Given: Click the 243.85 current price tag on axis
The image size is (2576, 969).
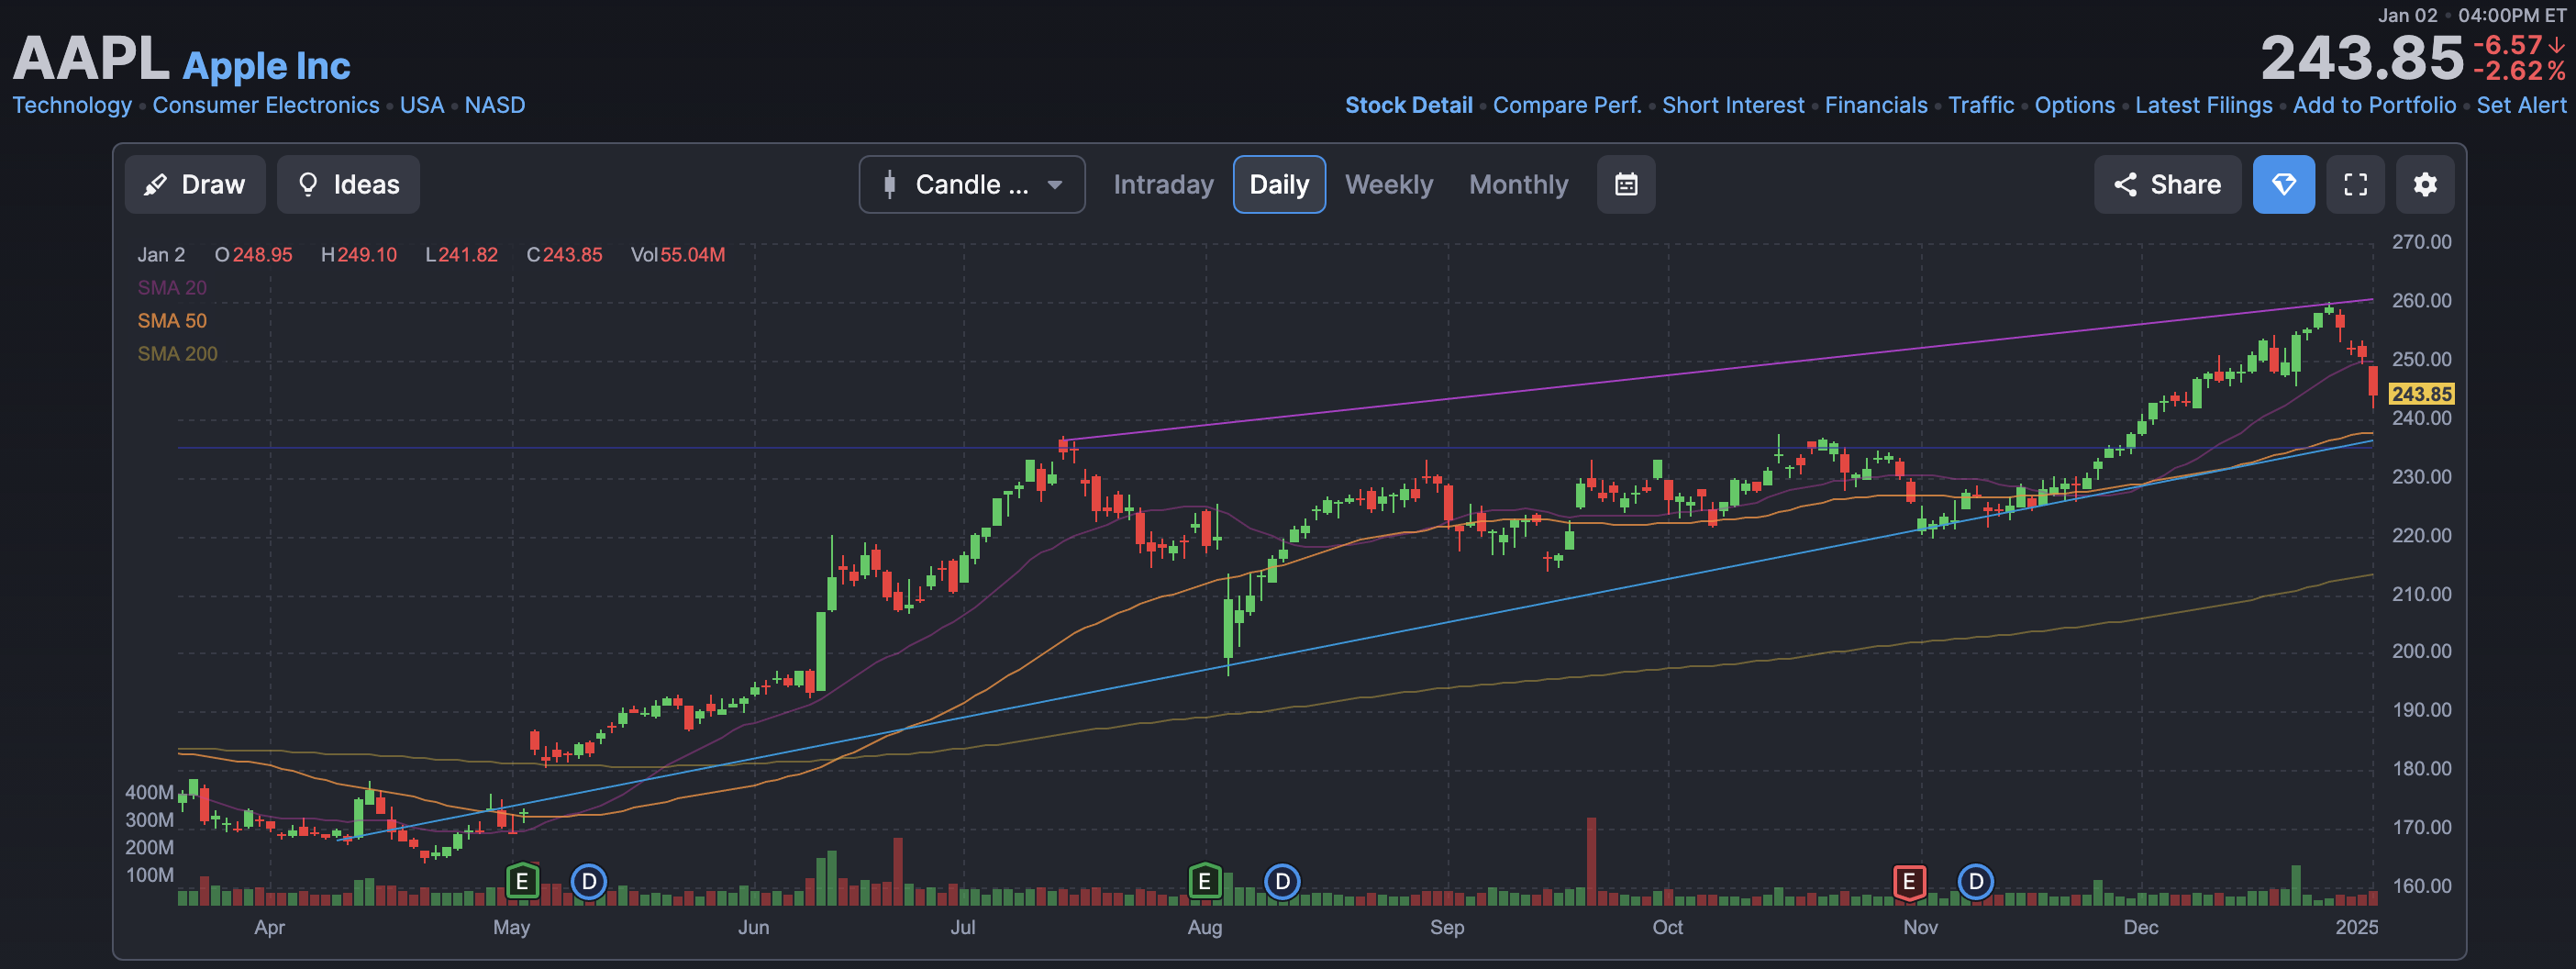Looking at the screenshot, I should click(x=2421, y=394).
